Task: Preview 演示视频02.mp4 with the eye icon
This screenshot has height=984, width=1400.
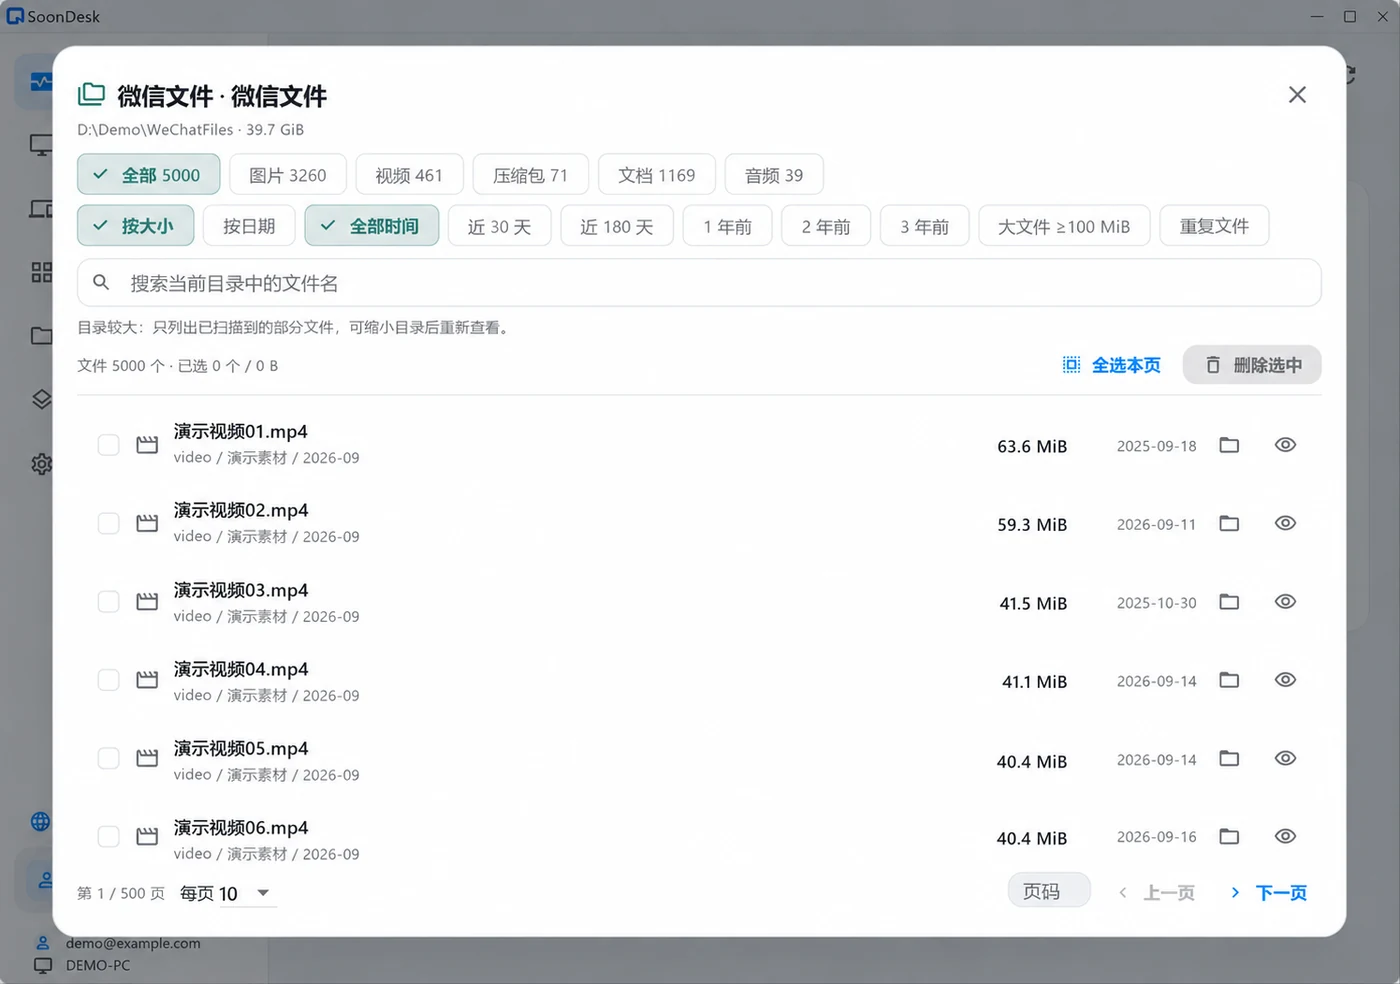Action: coord(1285,523)
